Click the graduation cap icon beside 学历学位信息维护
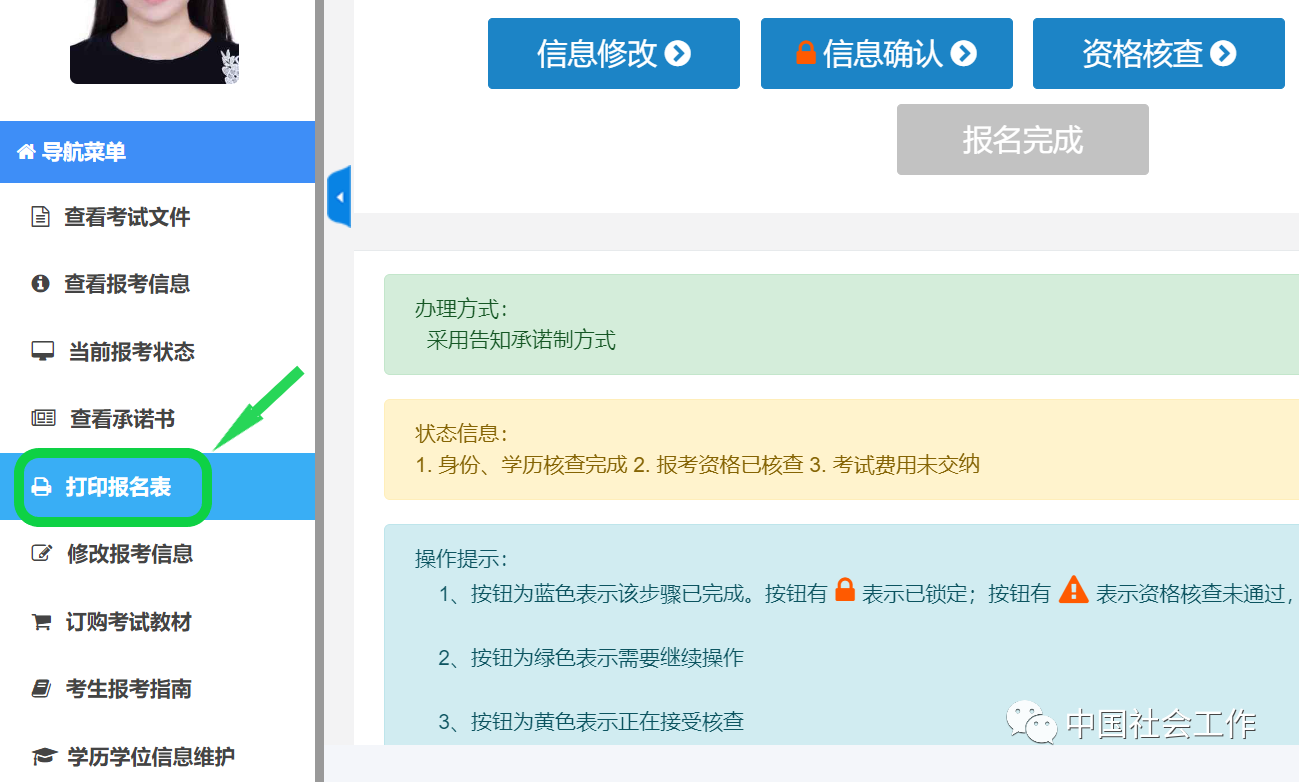The width and height of the screenshot is (1299, 782). point(42,756)
